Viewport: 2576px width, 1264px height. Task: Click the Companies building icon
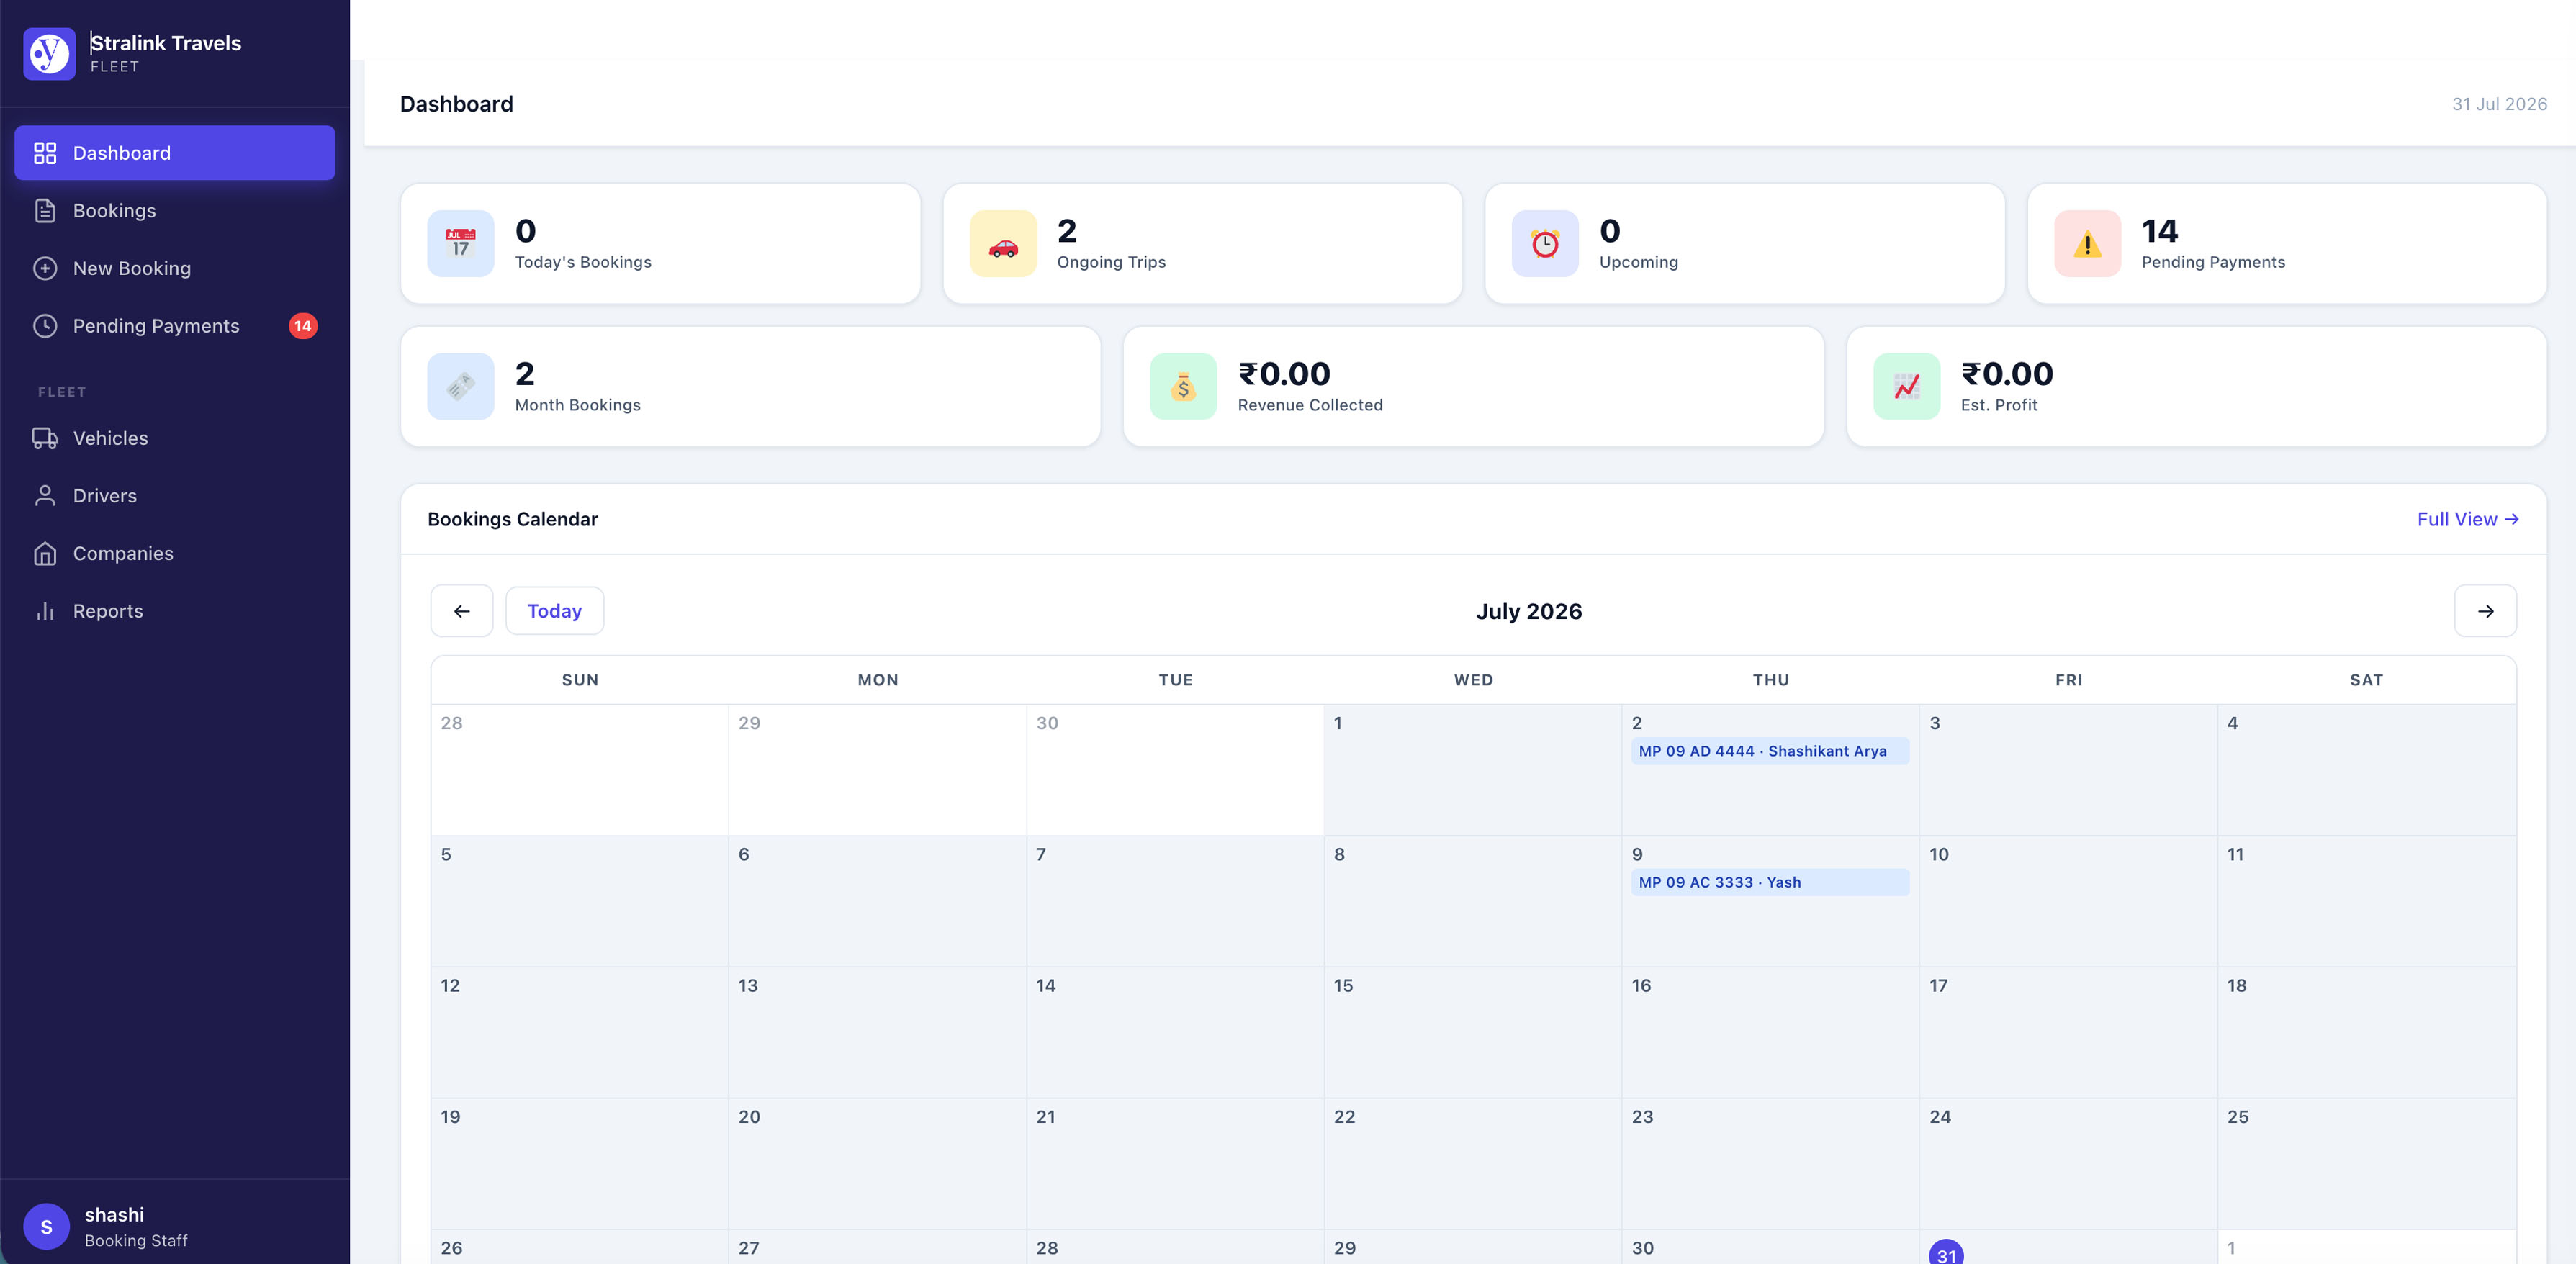(x=45, y=554)
